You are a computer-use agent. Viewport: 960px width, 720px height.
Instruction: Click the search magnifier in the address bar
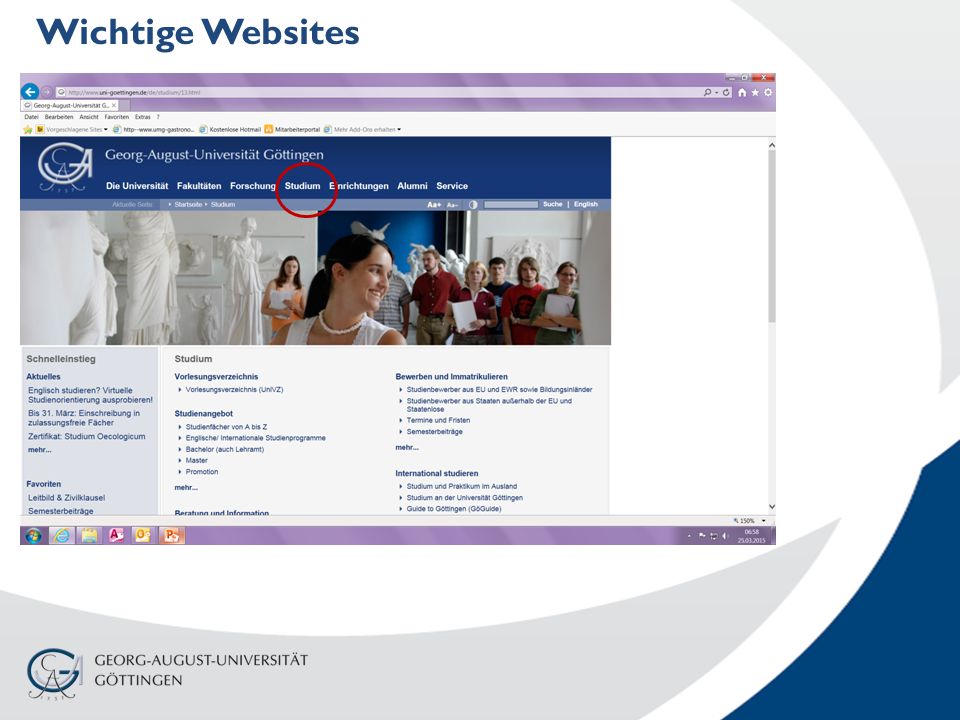click(x=707, y=92)
